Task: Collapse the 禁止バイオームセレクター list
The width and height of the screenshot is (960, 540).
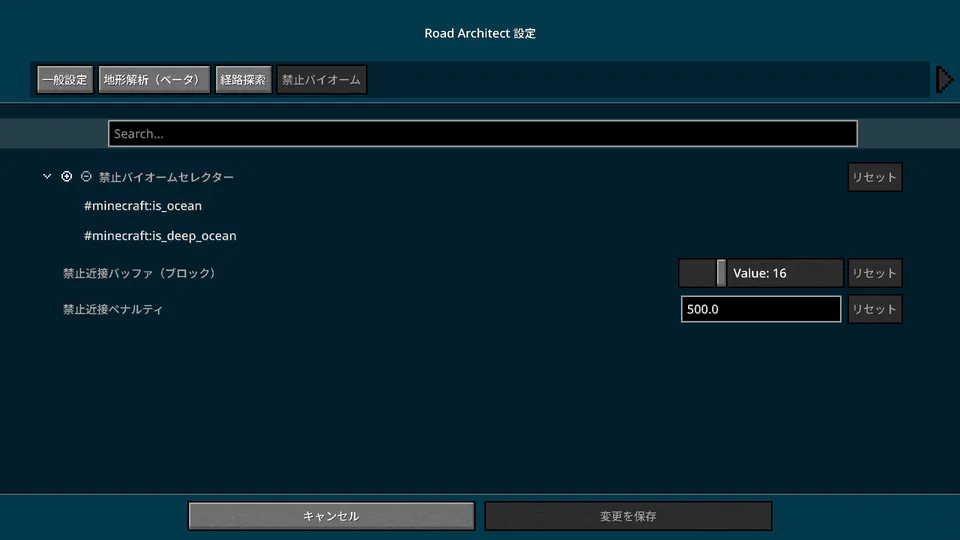Action: [x=47, y=177]
